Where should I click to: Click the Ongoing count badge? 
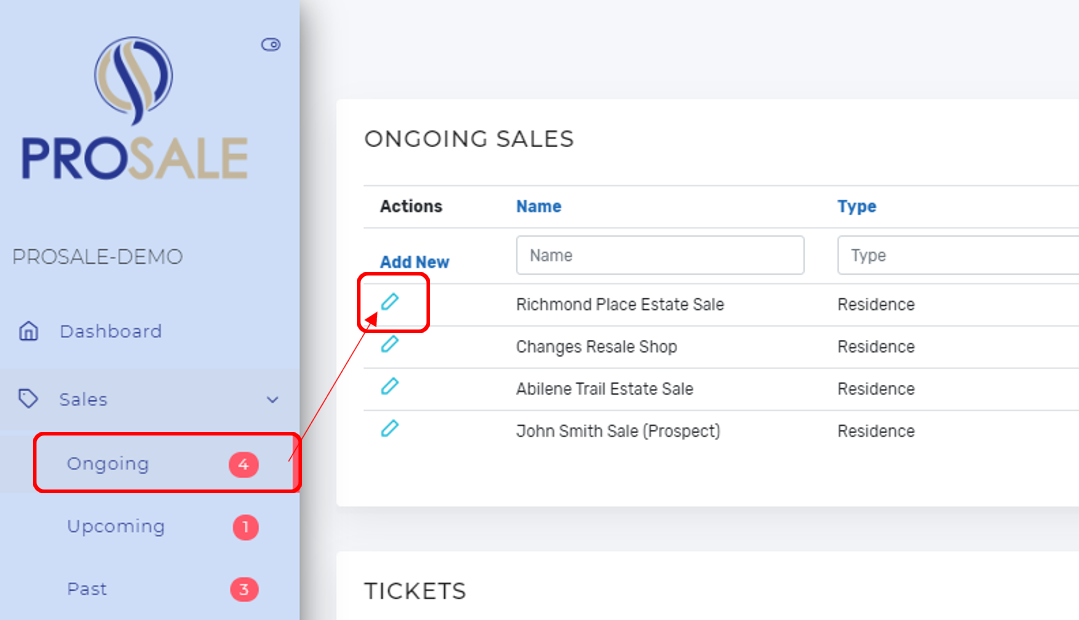click(x=244, y=464)
